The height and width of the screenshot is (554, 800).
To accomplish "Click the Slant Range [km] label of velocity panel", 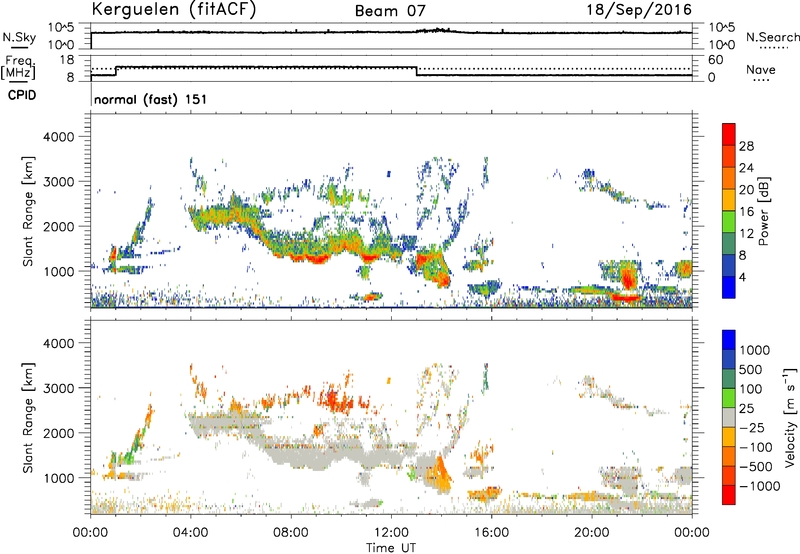I will 28,417.
